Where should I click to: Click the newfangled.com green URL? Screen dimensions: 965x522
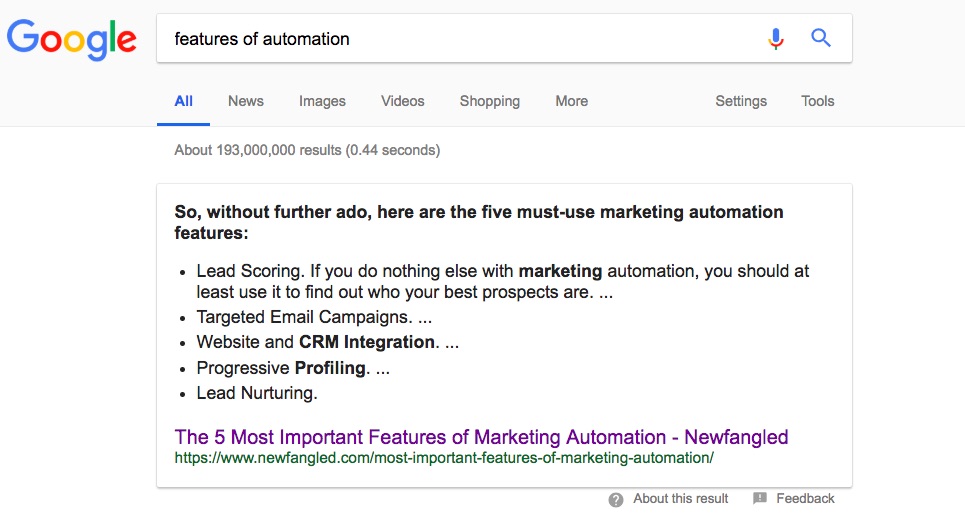(444, 458)
